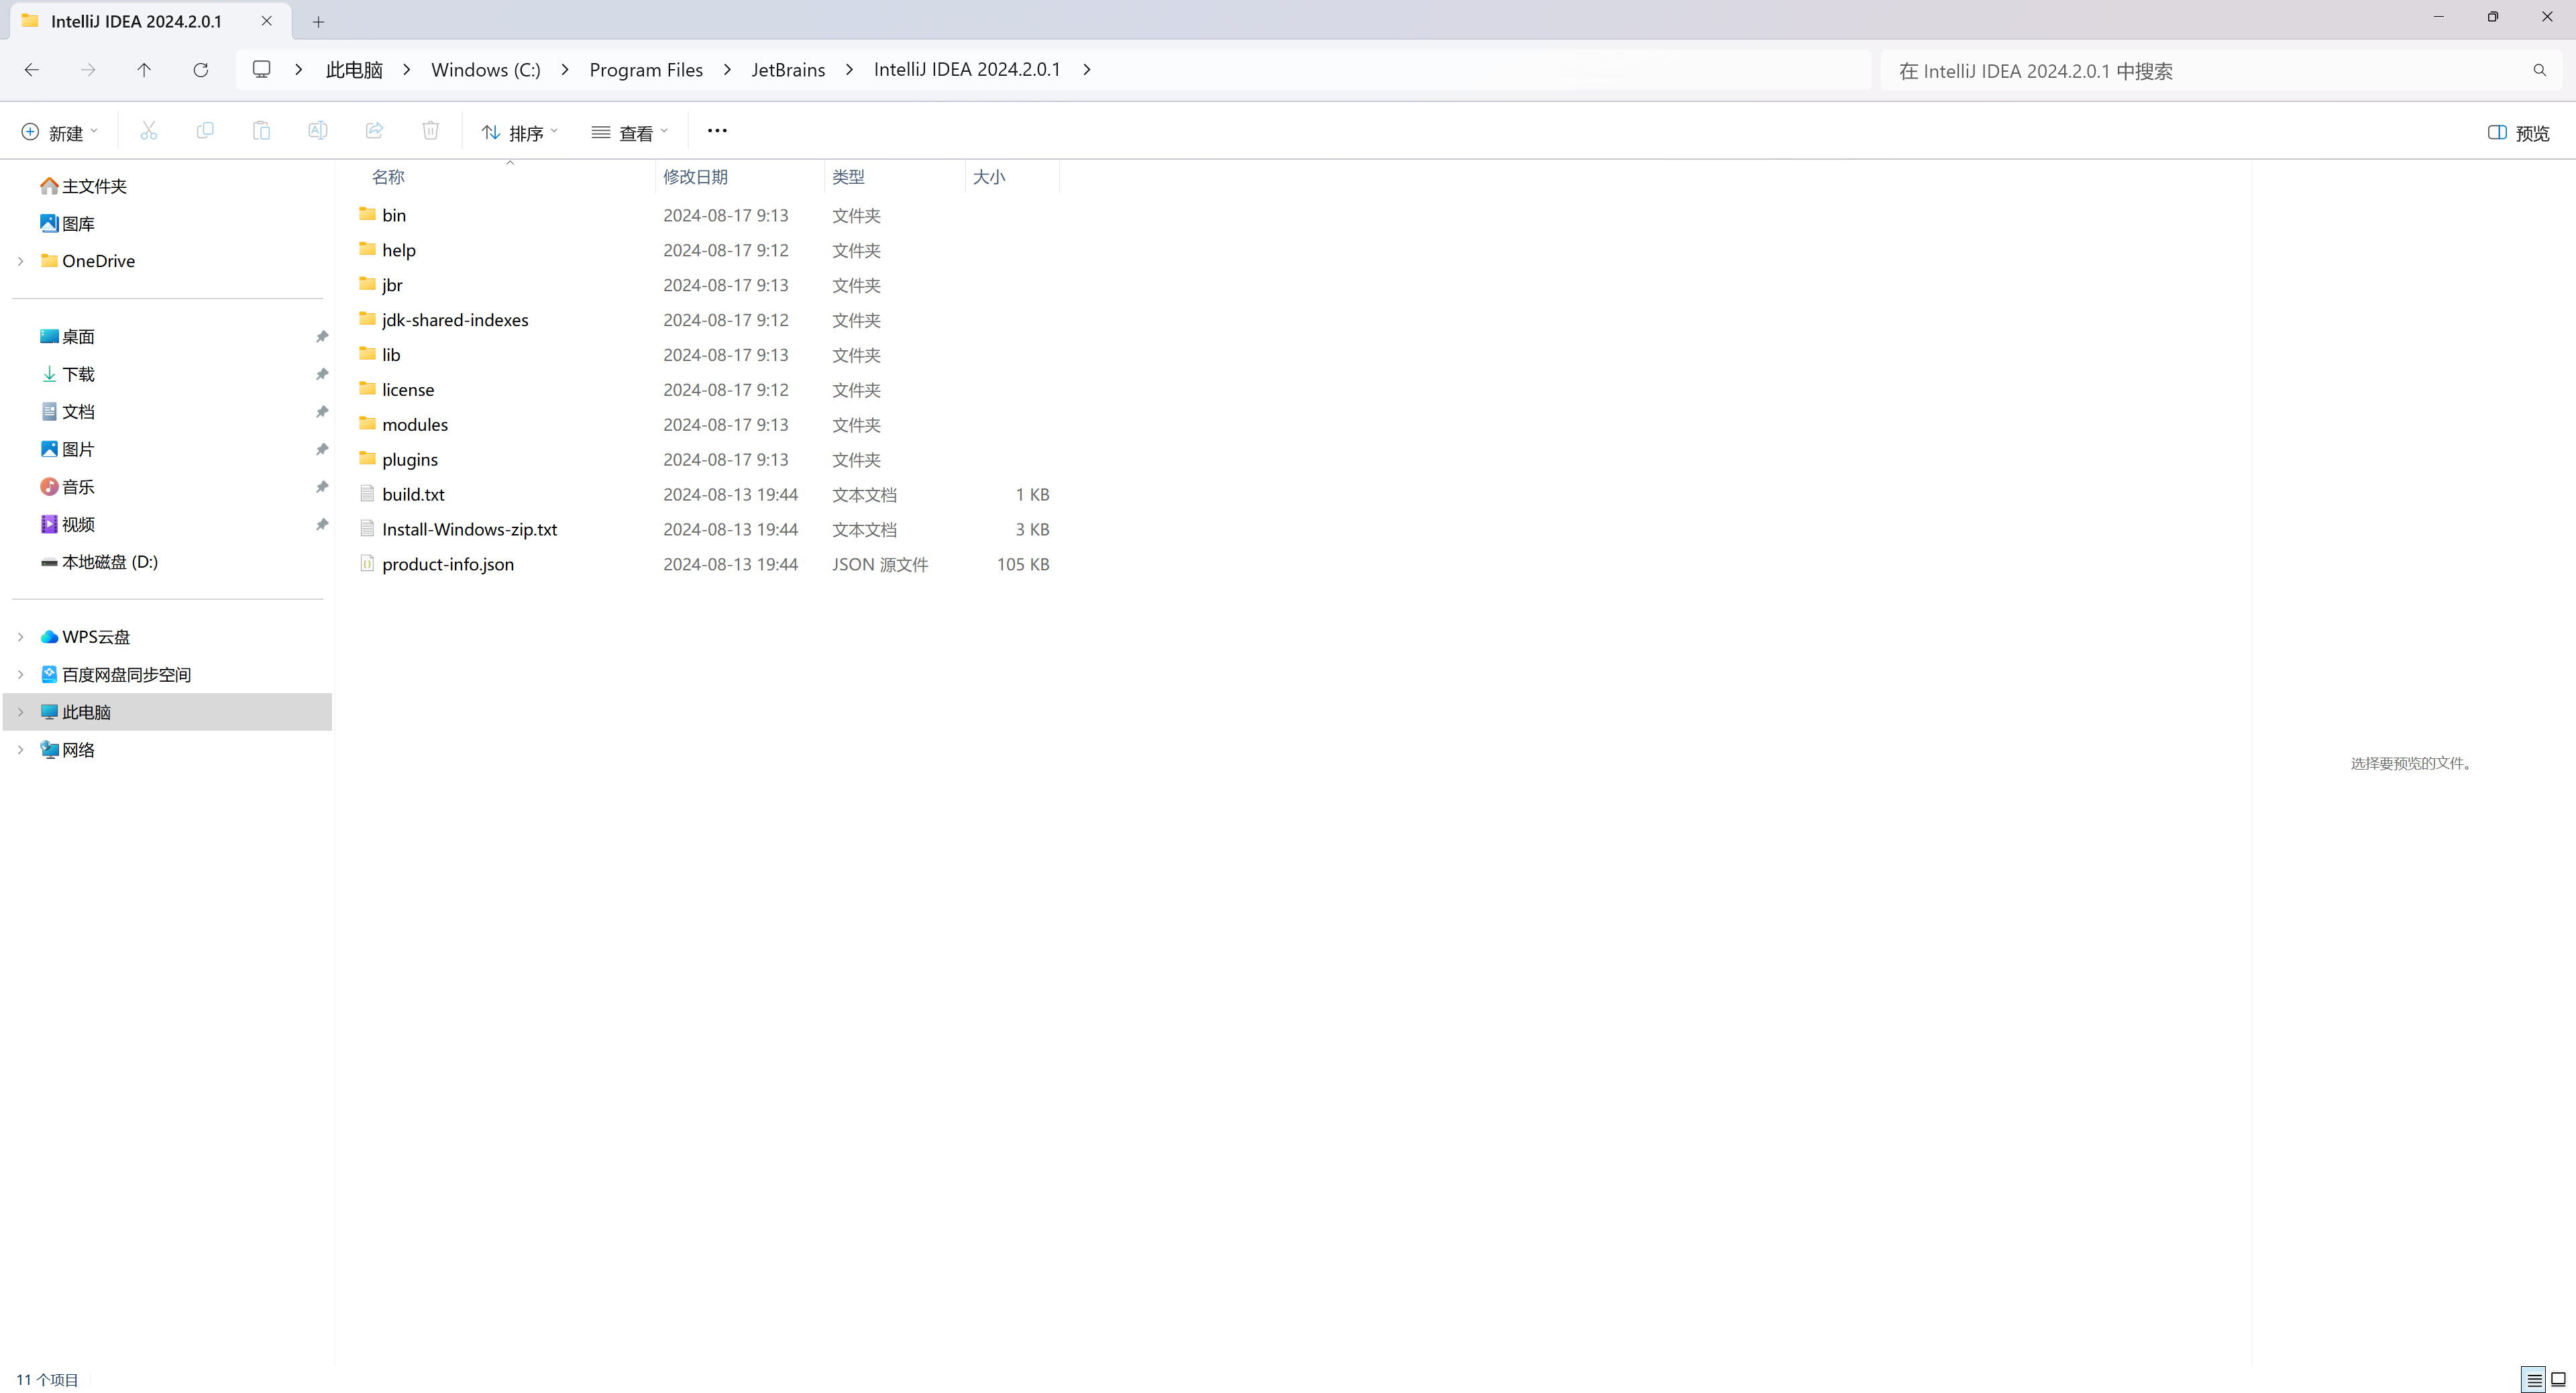Click the Refresh icon in navigation bar
The image size is (2576, 1393).
click(201, 70)
